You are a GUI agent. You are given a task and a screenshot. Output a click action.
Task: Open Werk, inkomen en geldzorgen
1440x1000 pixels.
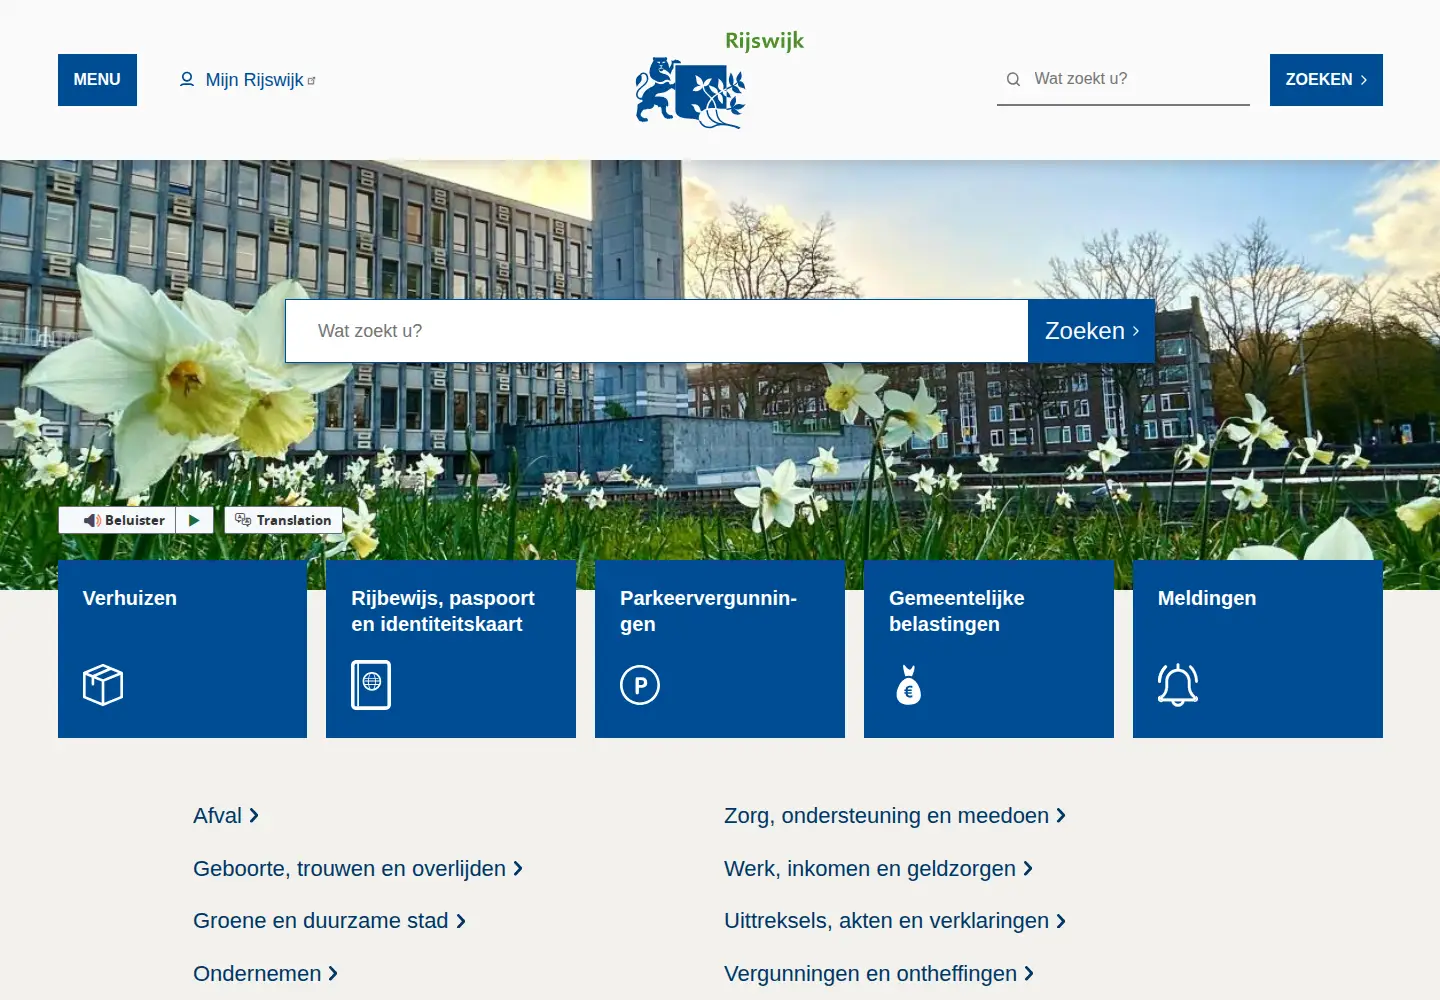click(879, 869)
